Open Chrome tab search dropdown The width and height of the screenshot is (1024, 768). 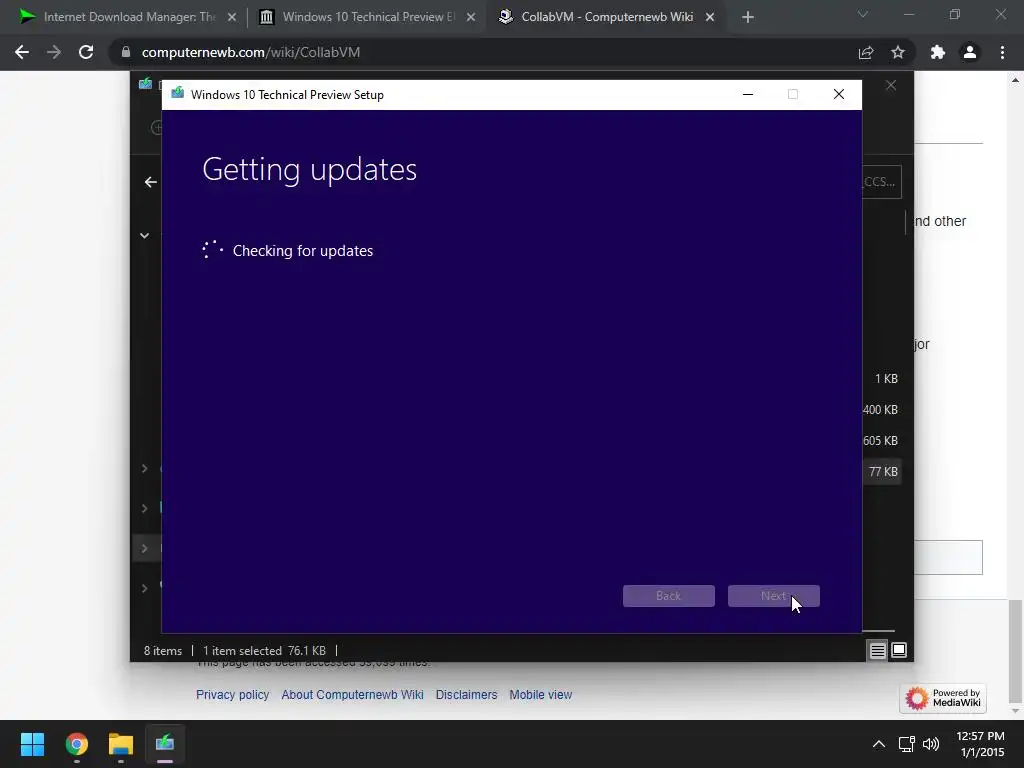[x=863, y=14]
